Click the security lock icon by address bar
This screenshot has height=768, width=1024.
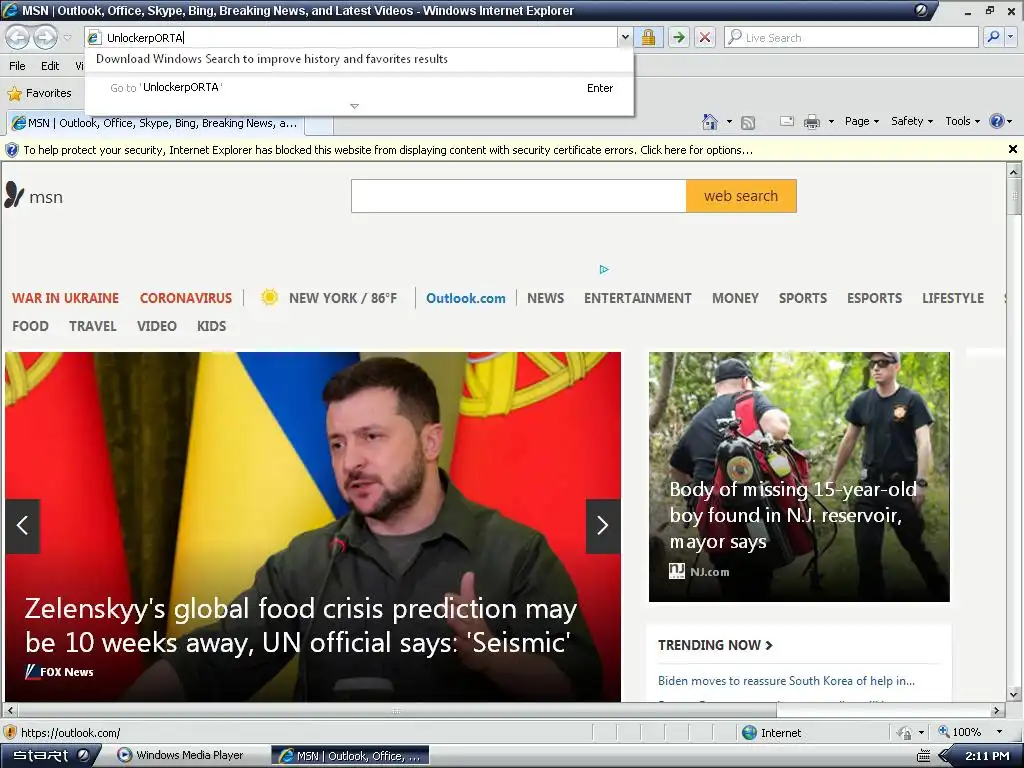[648, 37]
